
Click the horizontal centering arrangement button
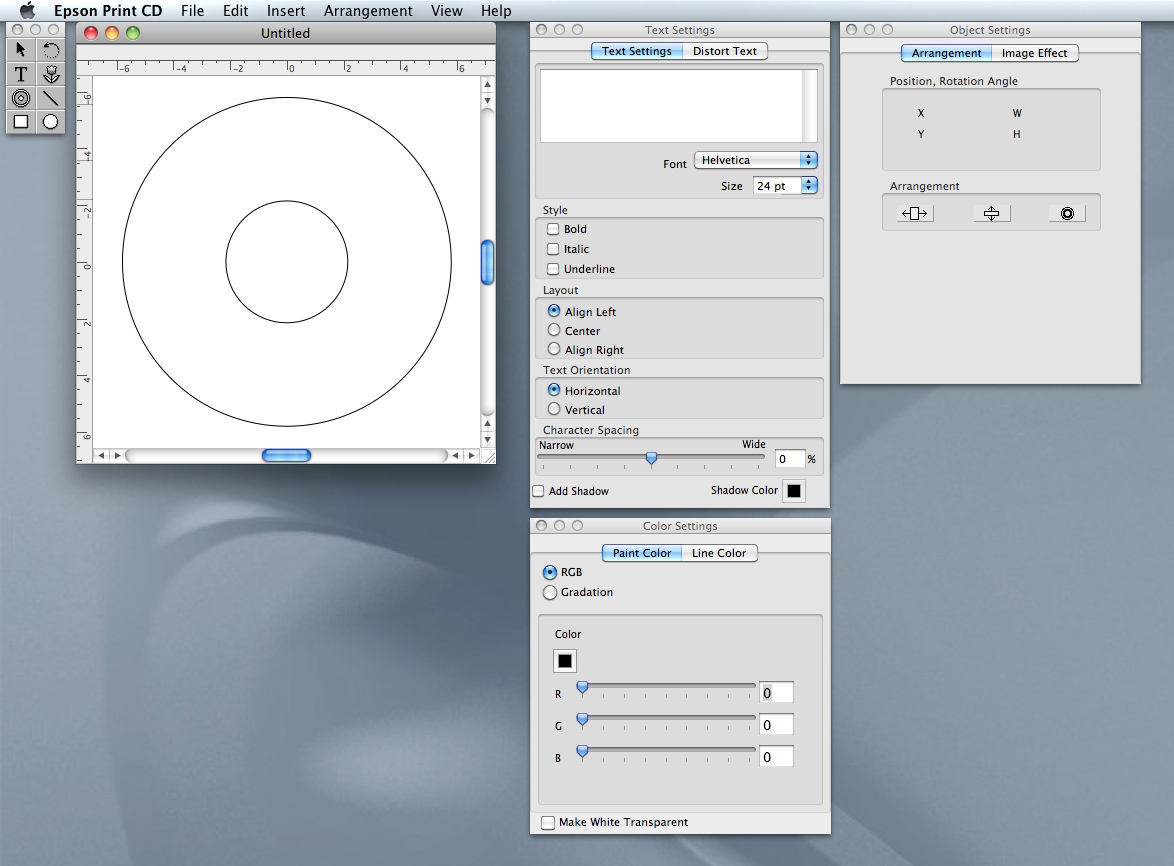tap(915, 213)
